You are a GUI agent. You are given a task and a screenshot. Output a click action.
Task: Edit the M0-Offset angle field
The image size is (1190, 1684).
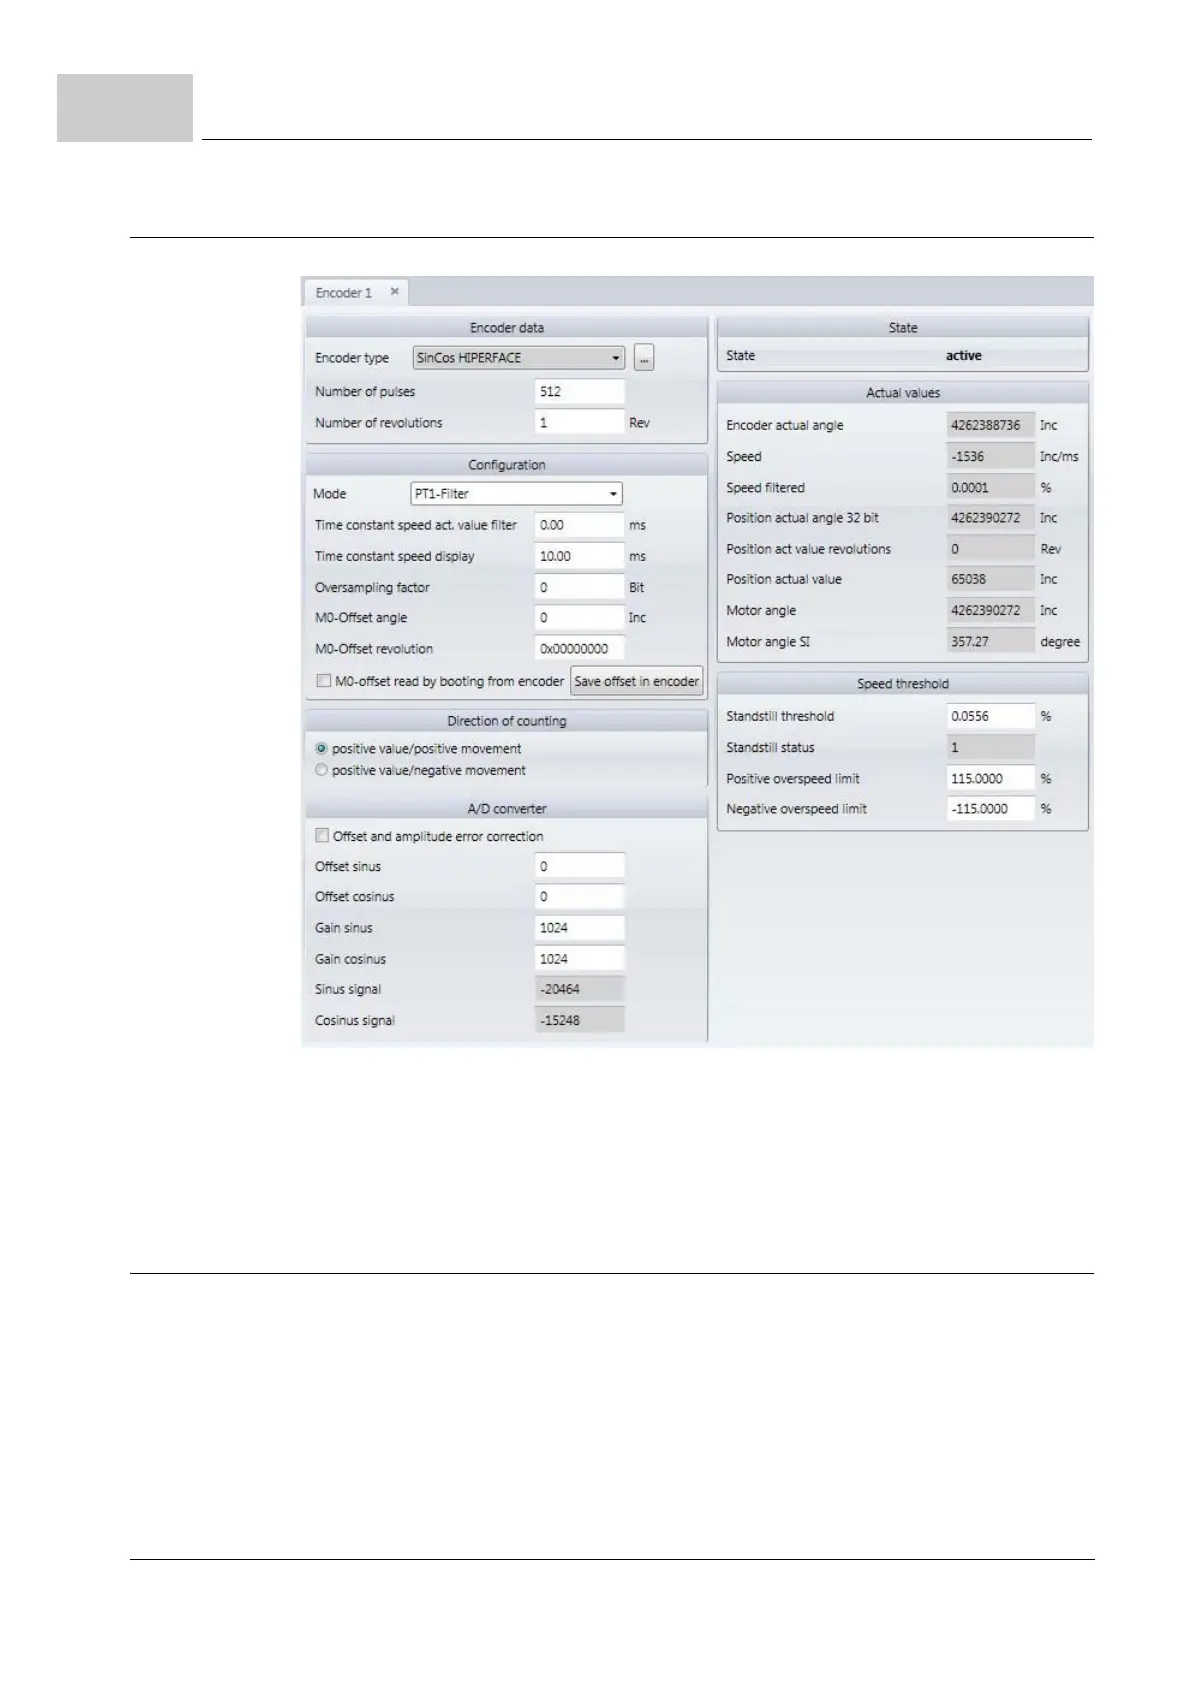click(580, 618)
